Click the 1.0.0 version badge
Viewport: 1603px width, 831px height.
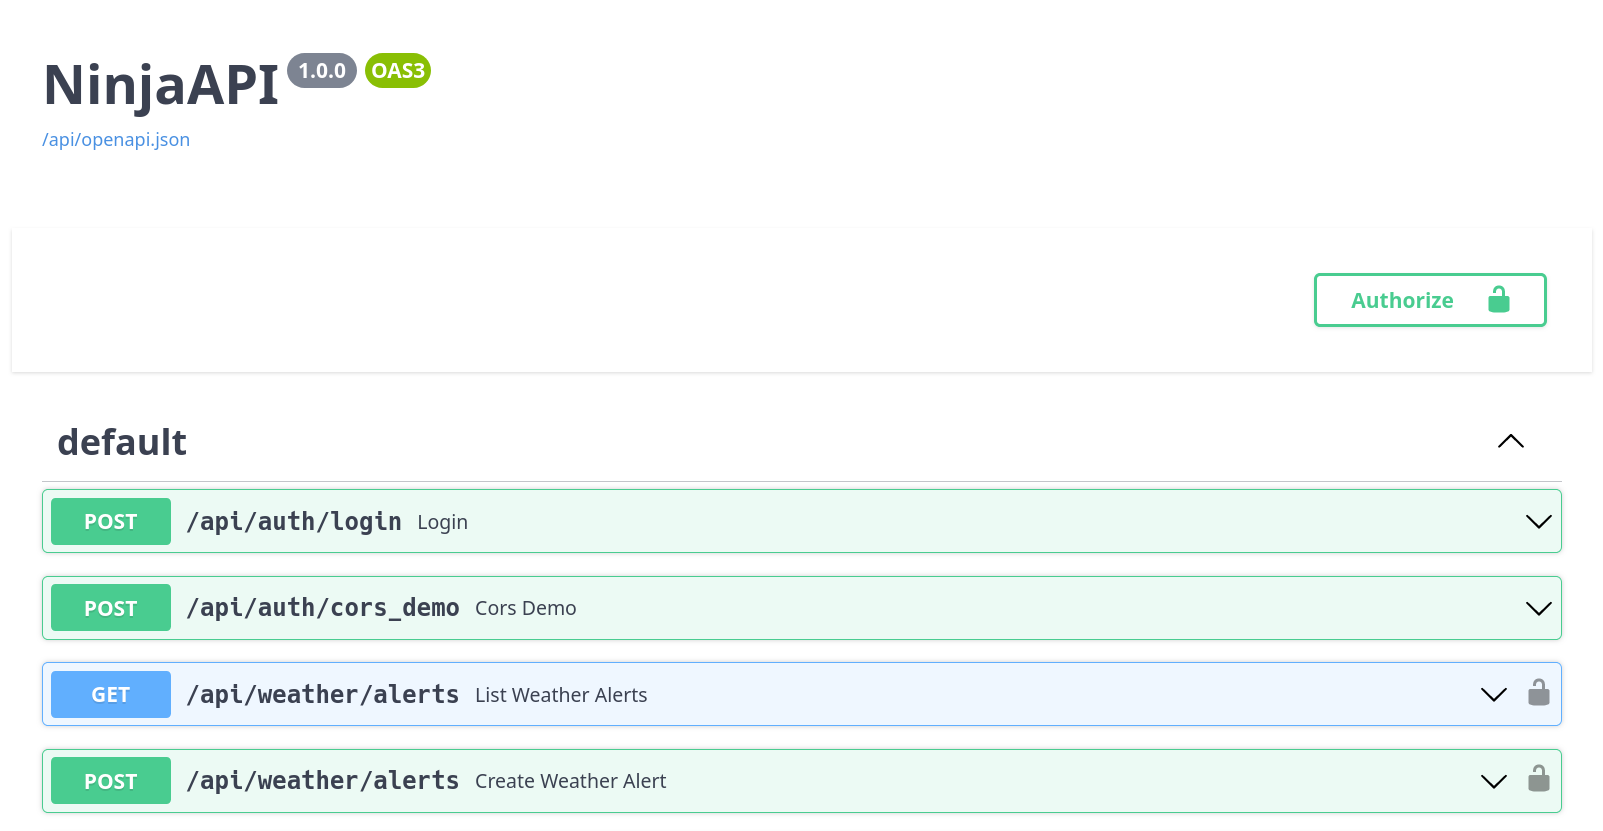point(322,71)
